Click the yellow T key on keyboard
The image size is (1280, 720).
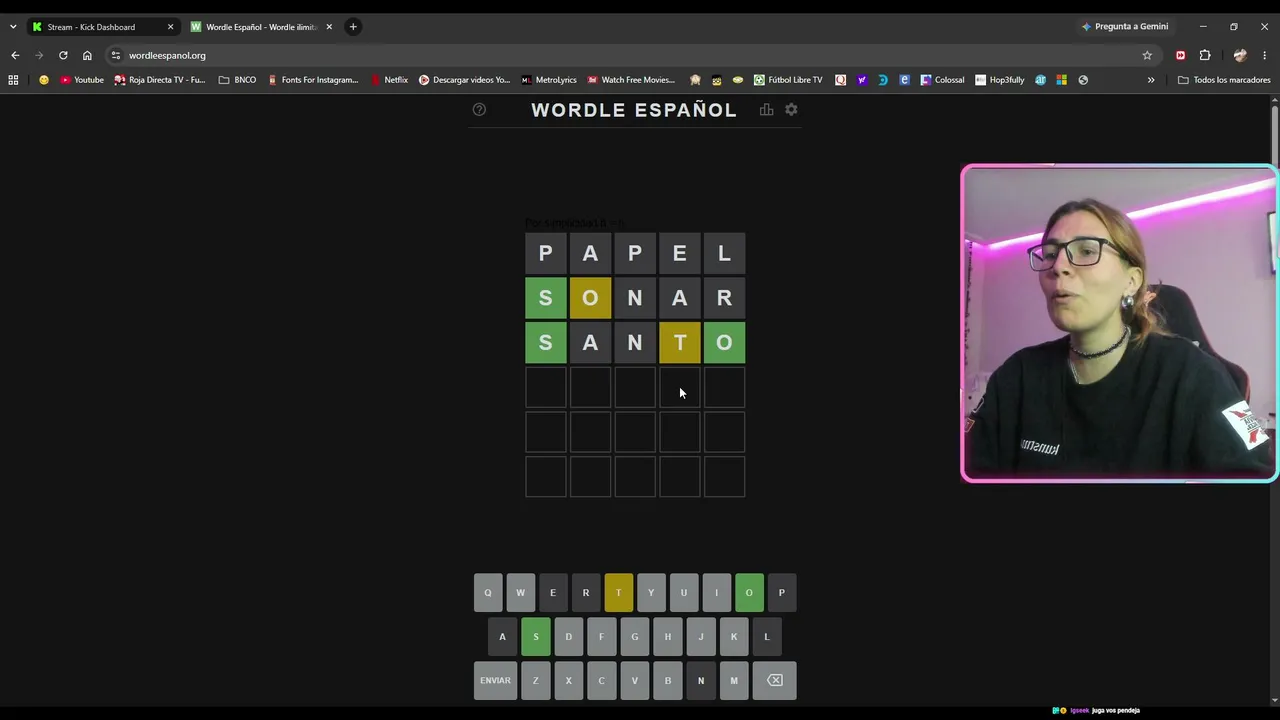(x=618, y=592)
